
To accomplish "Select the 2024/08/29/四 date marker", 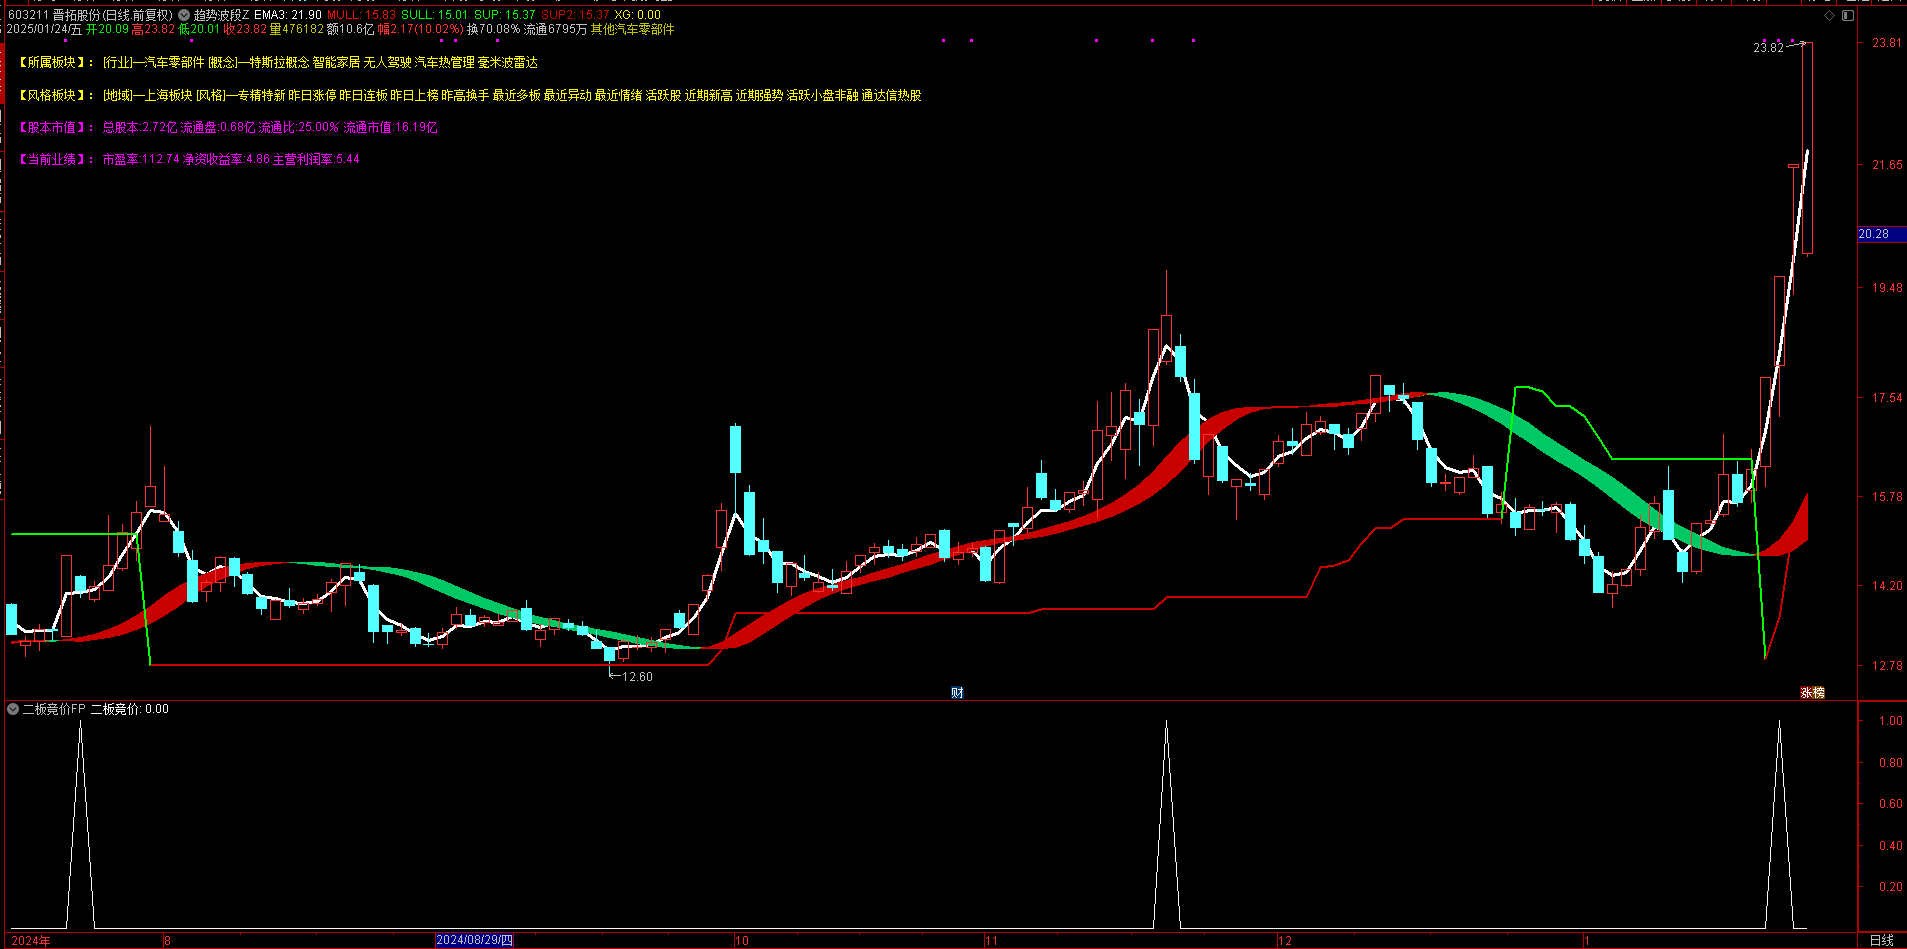I will coord(475,940).
